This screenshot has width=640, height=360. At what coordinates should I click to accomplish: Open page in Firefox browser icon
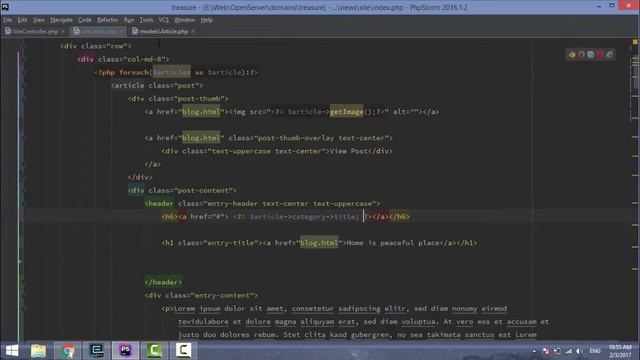[581, 54]
